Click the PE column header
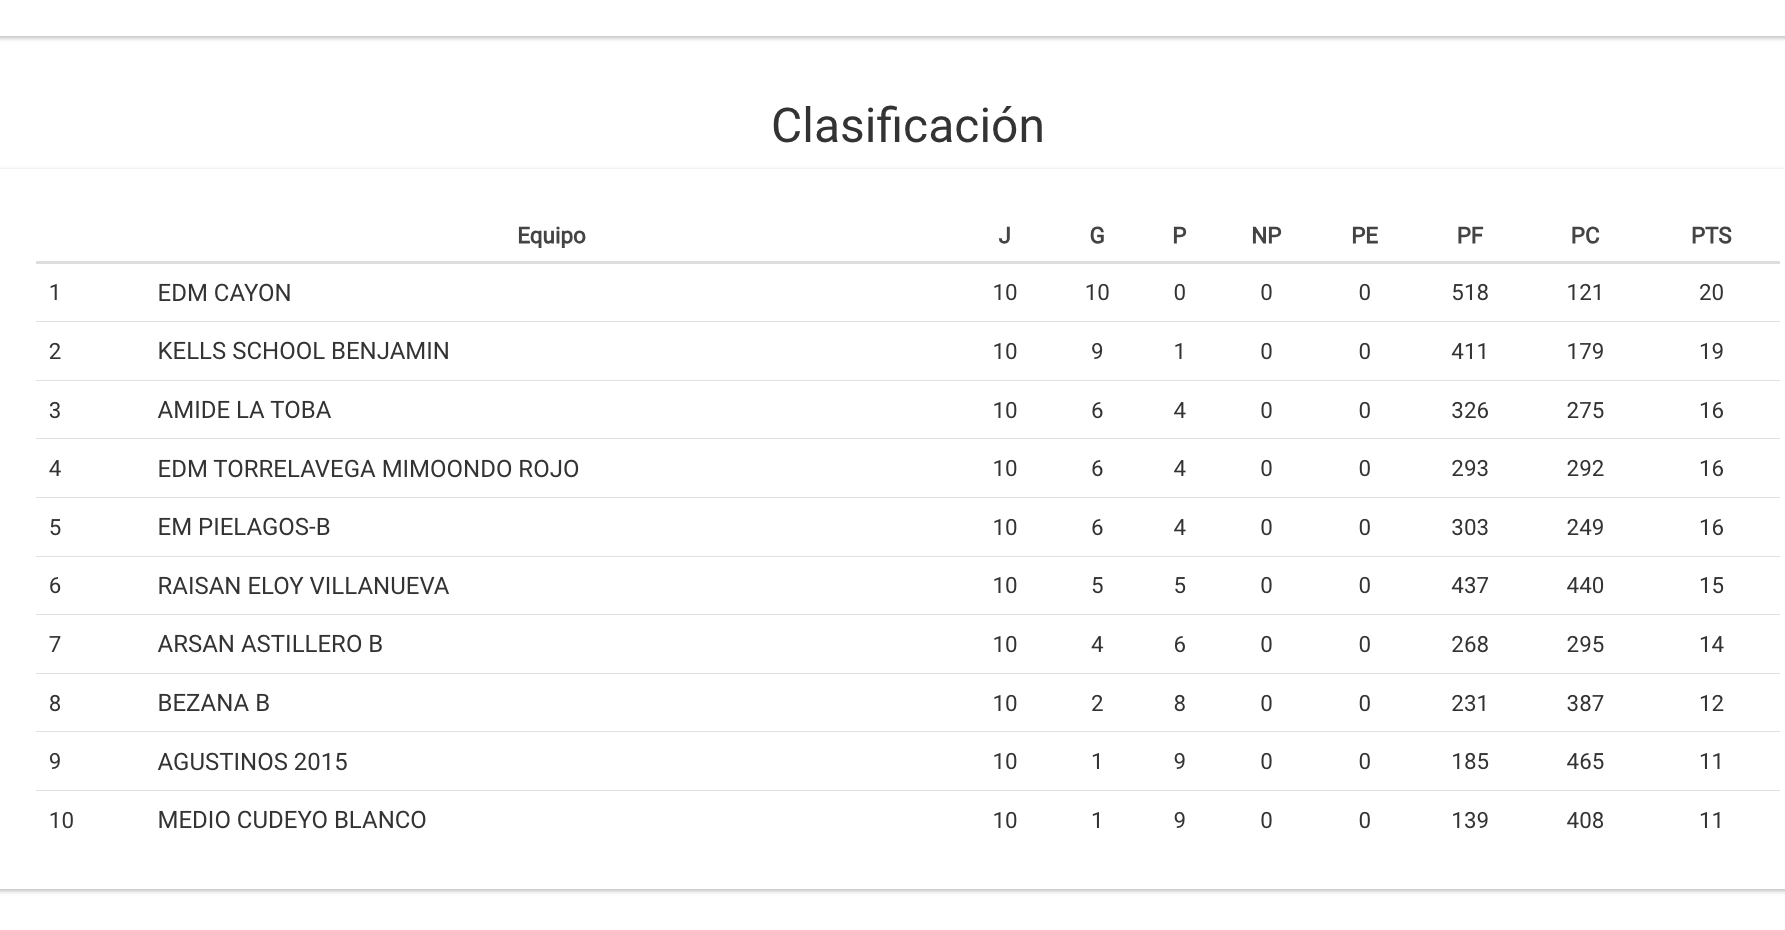This screenshot has width=1785, height=930. tap(1364, 236)
